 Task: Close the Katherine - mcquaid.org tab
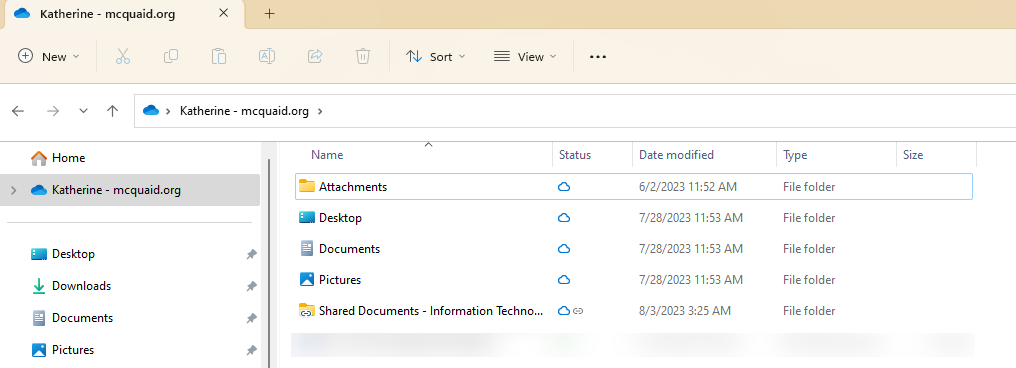click(224, 13)
